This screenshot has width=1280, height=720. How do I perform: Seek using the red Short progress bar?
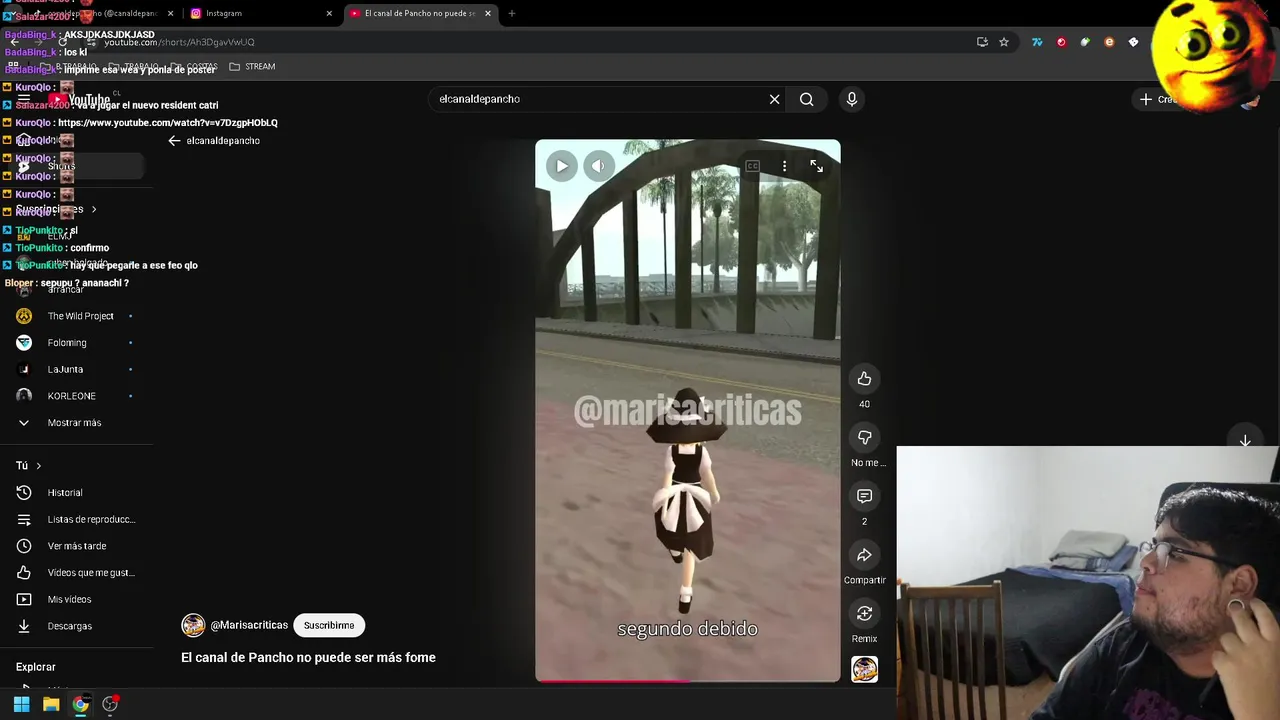point(688,680)
